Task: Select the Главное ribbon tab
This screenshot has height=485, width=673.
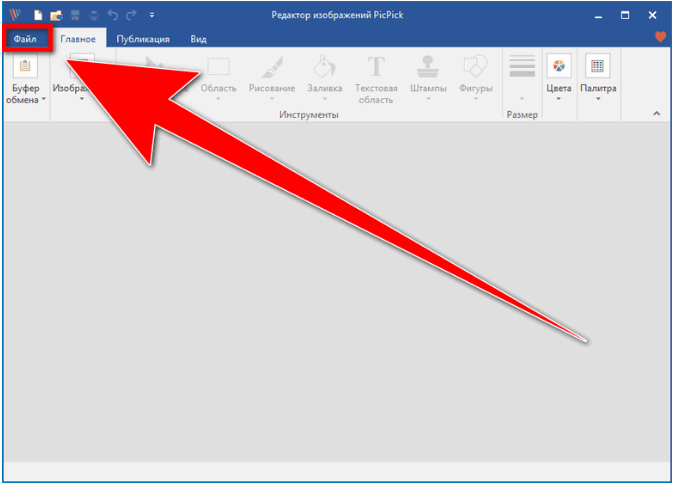Action: pyautogui.click(x=77, y=39)
